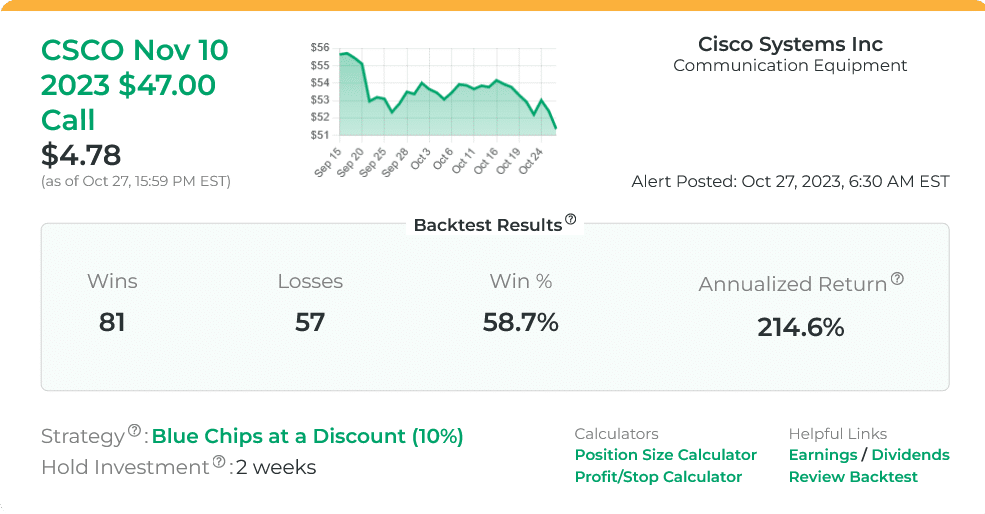Click the Communication Equipment sector label
The width and height of the screenshot is (985, 514).
click(x=790, y=66)
